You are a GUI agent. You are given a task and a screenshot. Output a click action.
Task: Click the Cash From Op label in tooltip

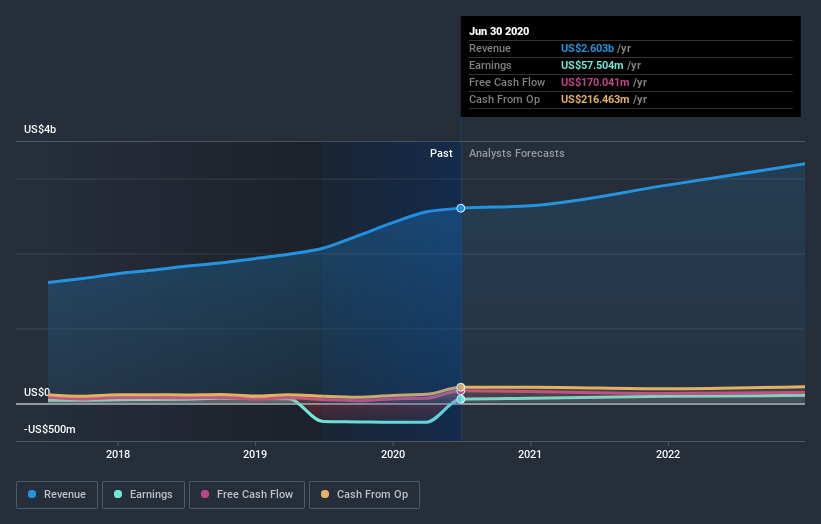tap(504, 99)
